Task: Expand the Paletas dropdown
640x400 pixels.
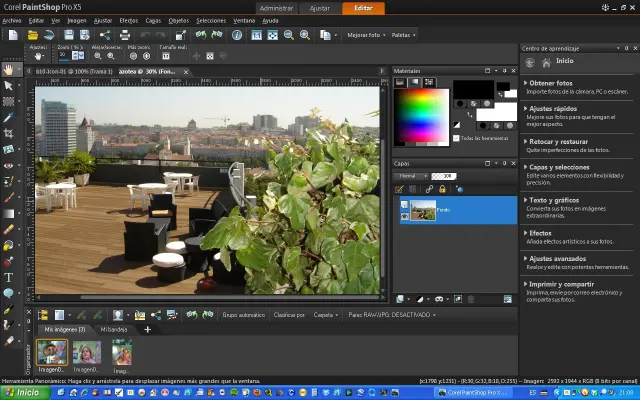Action: pos(402,34)
